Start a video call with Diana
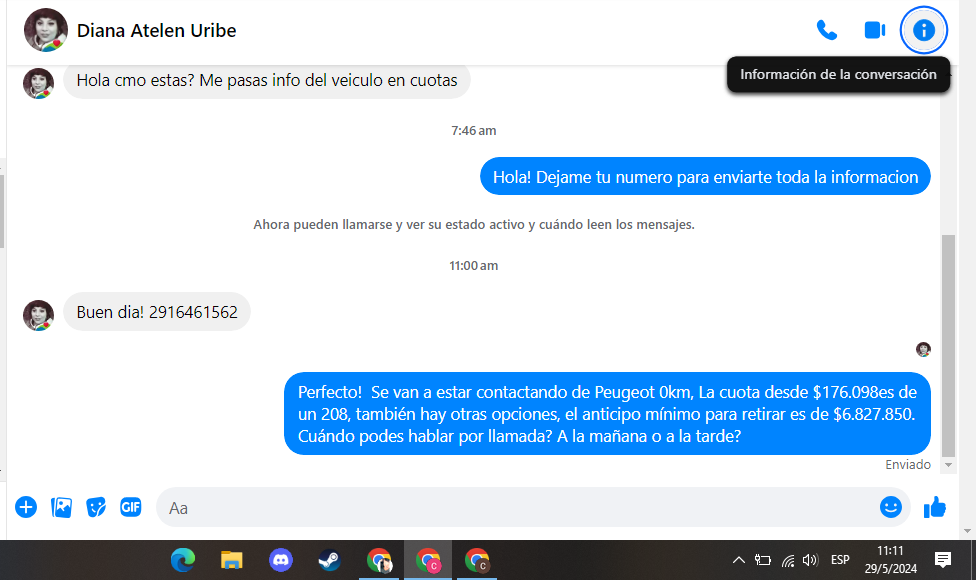 (x=875, y=30)
